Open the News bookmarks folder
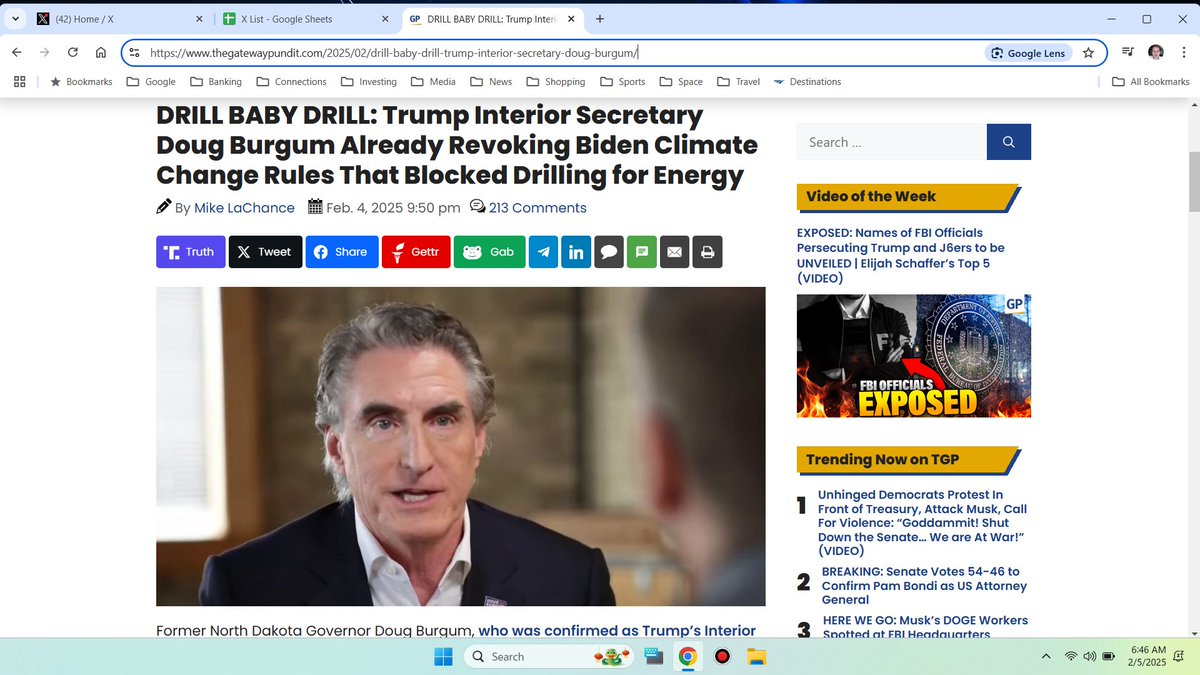The image size is (1200, 675). coord(490,82)
